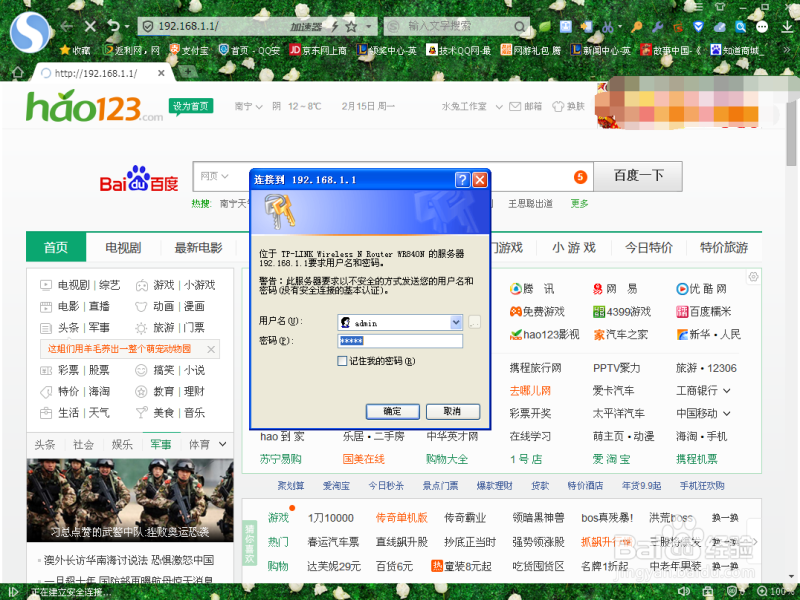Open the scissors tool dropdown arrow

(619, 26)
